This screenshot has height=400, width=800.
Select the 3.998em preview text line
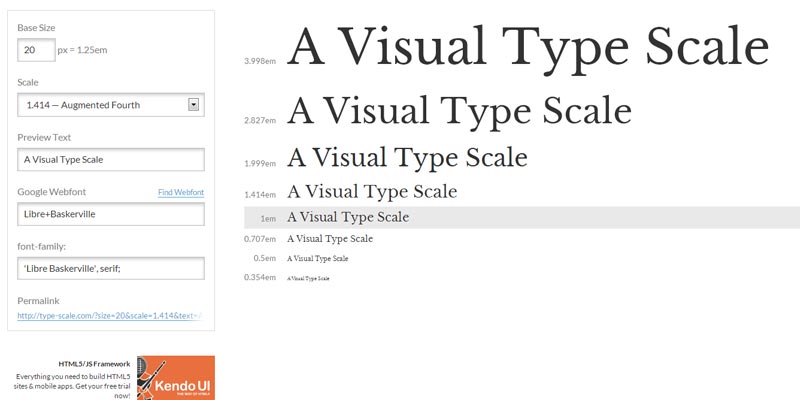click(x=528, y=46)
